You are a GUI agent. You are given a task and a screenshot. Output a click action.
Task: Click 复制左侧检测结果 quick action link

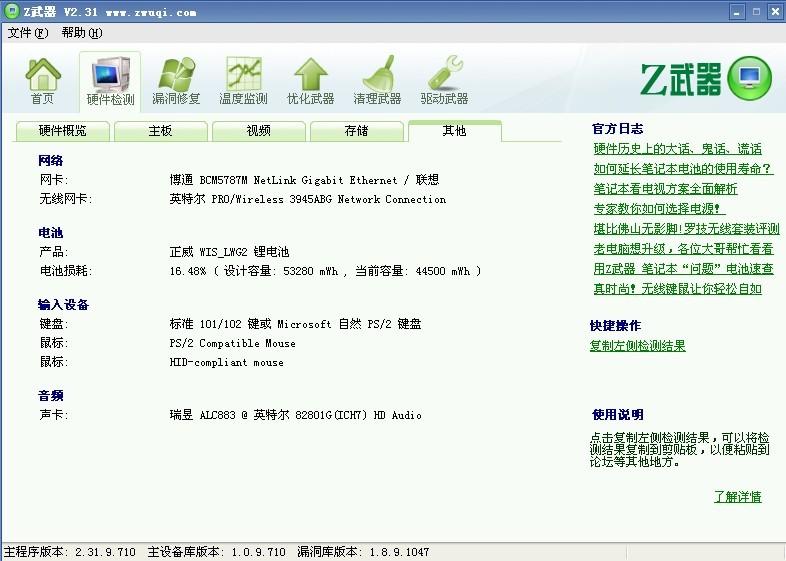(x=637, y=346)
